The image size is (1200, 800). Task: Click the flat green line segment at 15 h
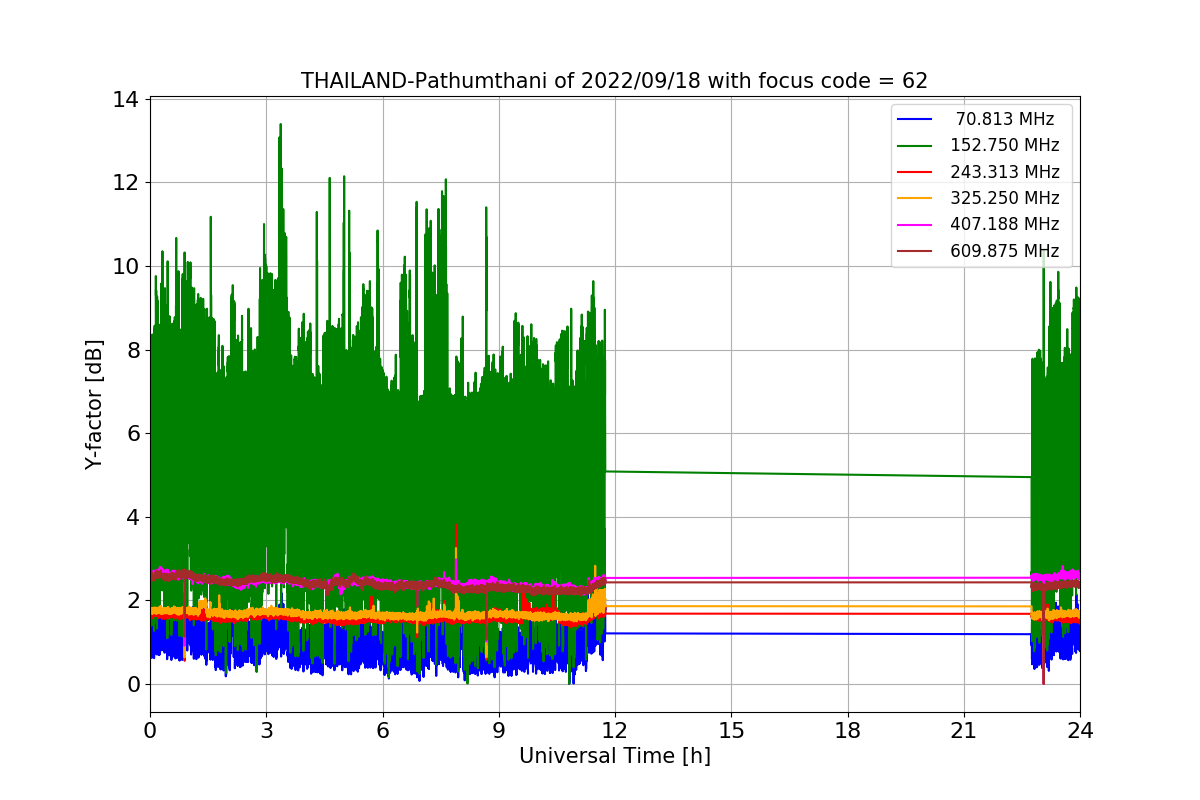point(731,473)
